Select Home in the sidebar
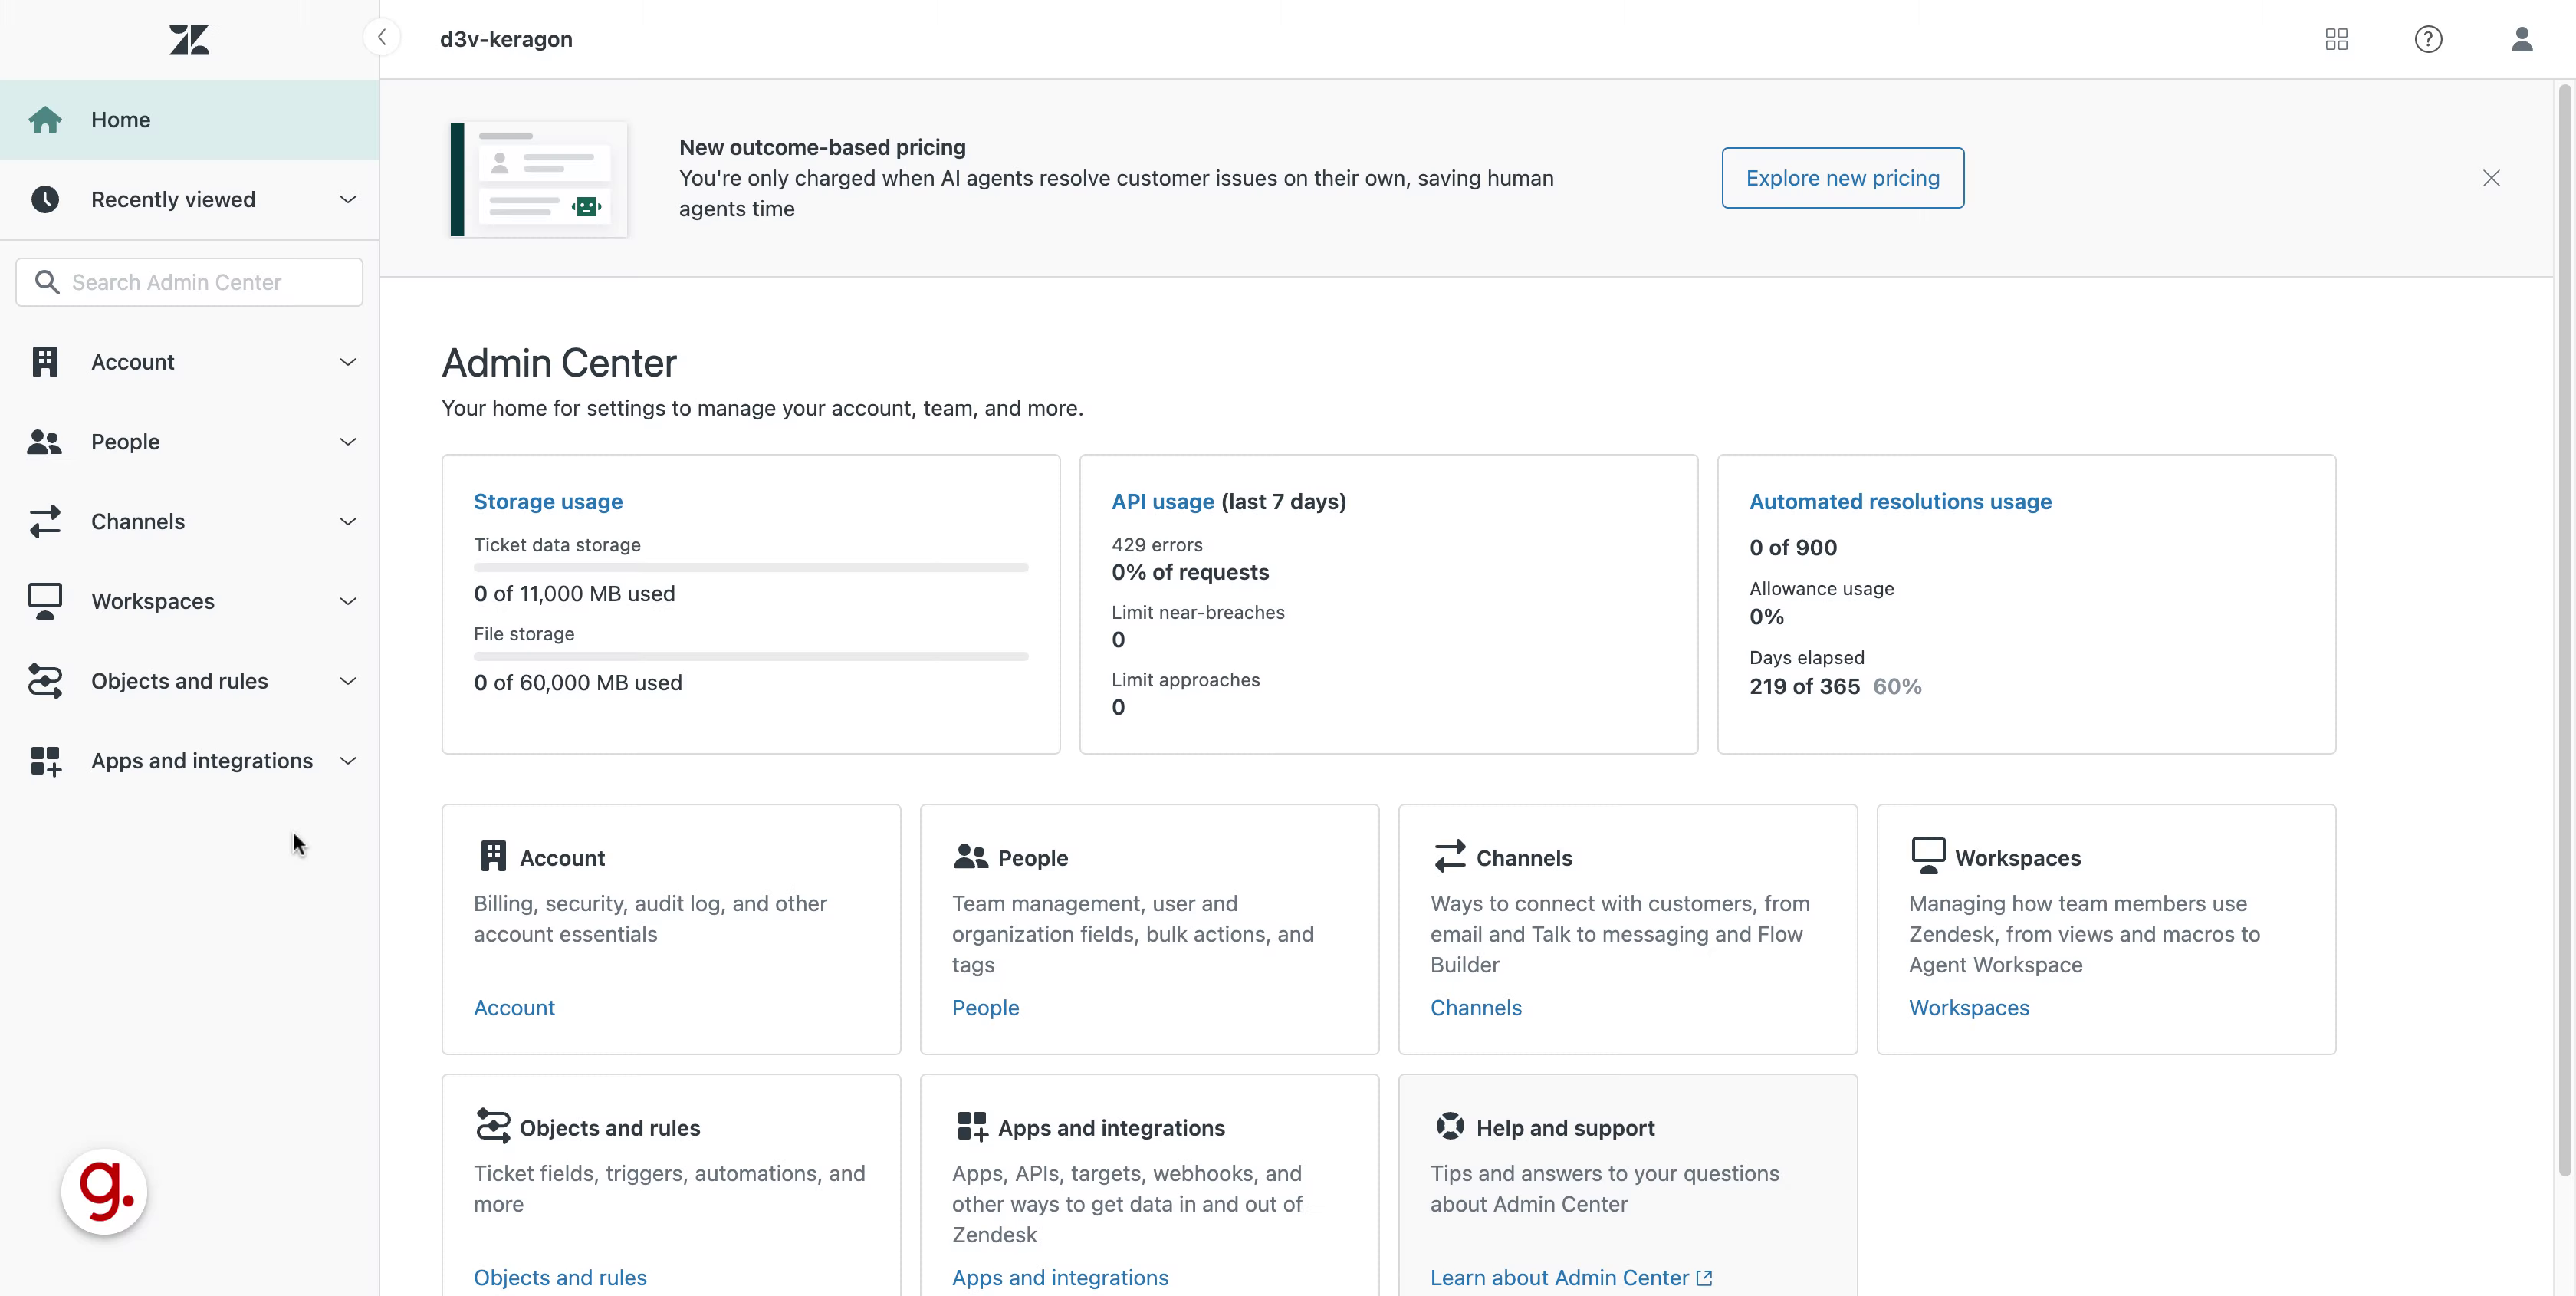The width and height of the screenshot is (2576, 1296). [x=189, y=119]
